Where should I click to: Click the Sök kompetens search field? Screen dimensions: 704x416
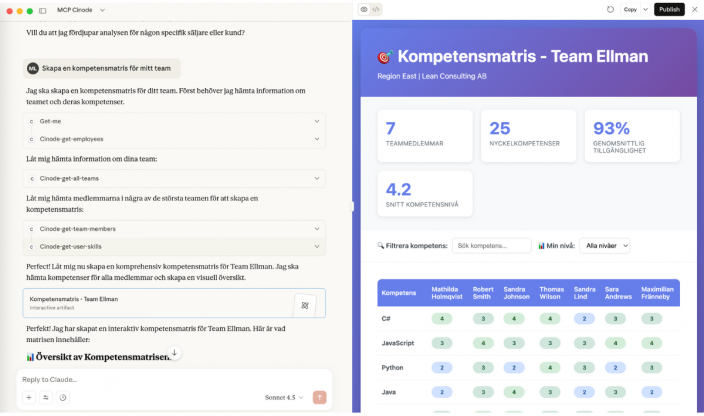click(x=491, y=245)
